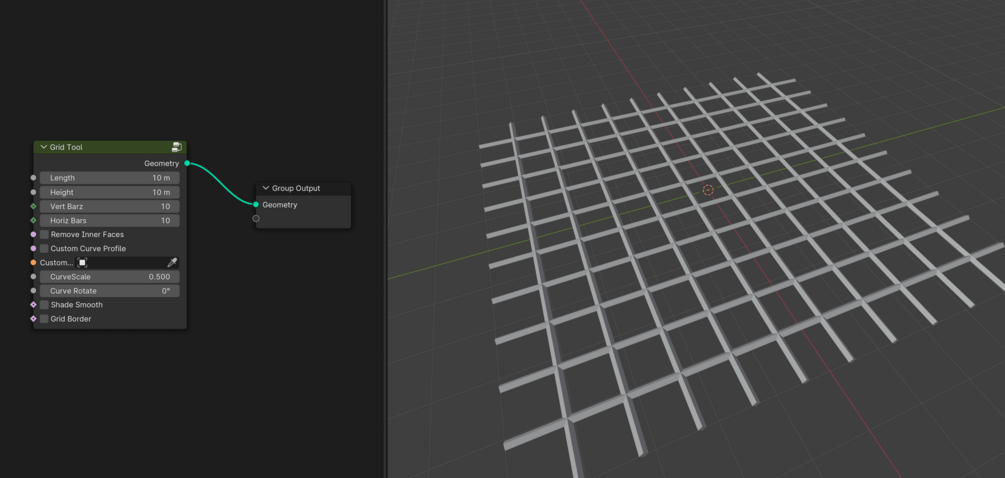Click the Height value field
Image resolution: width=1005 pixels, height=478 pixels.
pos(110,192)
